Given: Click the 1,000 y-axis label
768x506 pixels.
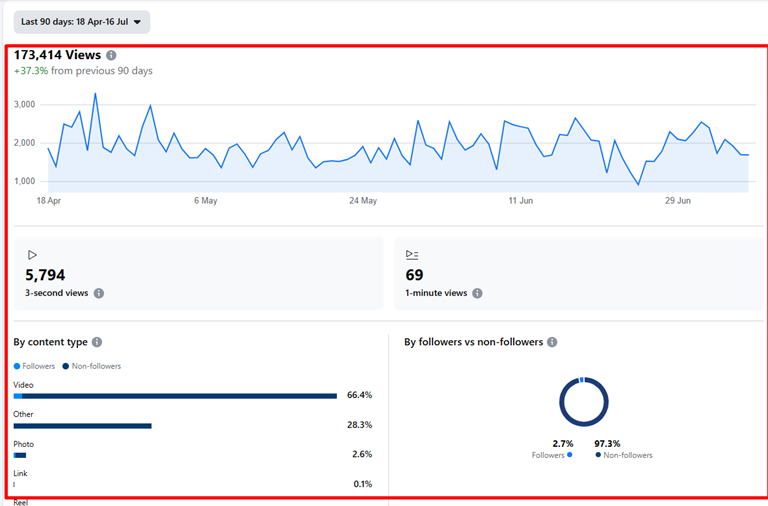Looking at the screenshot, I should click(x=24, y=181).
